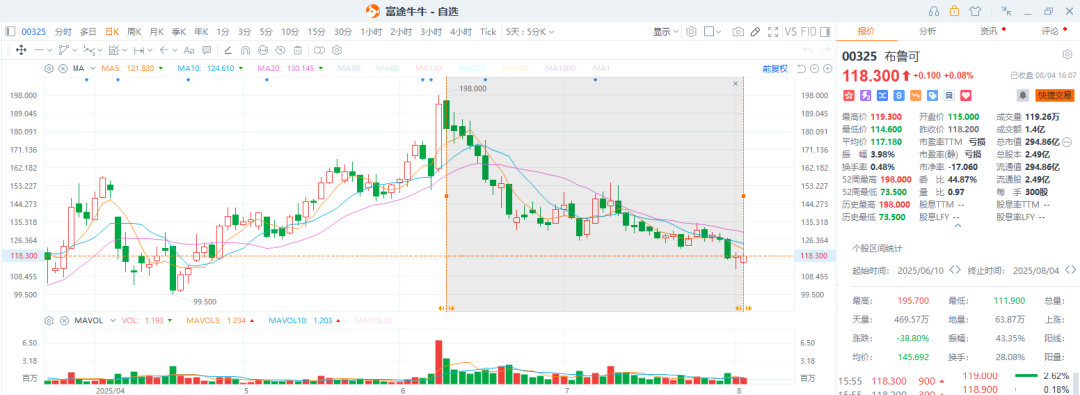Activate the magnet snap tool
Screen dimensions: 1080x395
tap(245, 50)
